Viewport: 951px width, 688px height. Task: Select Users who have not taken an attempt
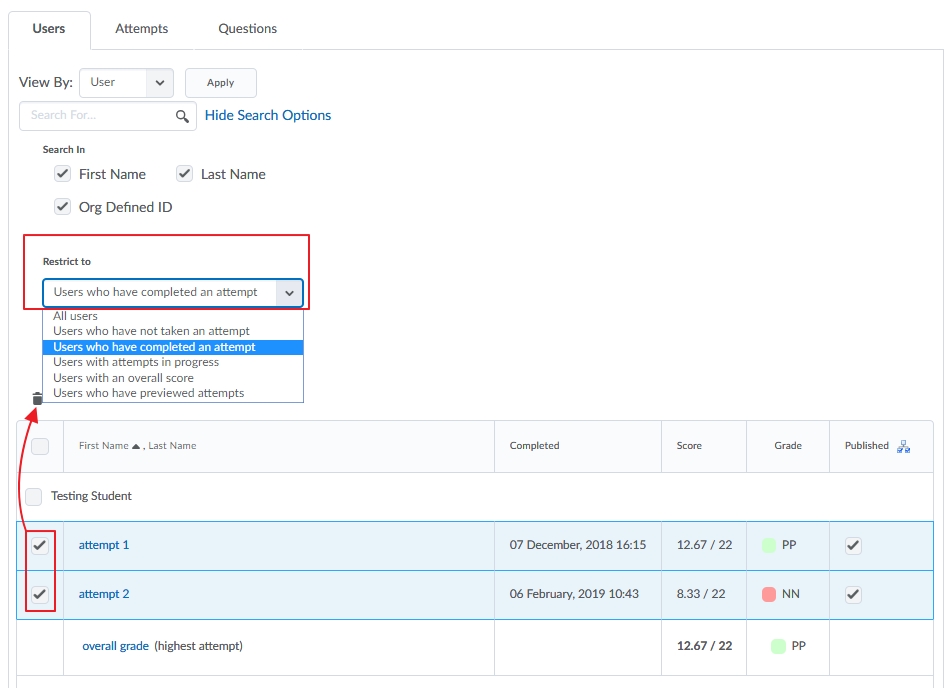pyautogui.click(x=173, y=331)
